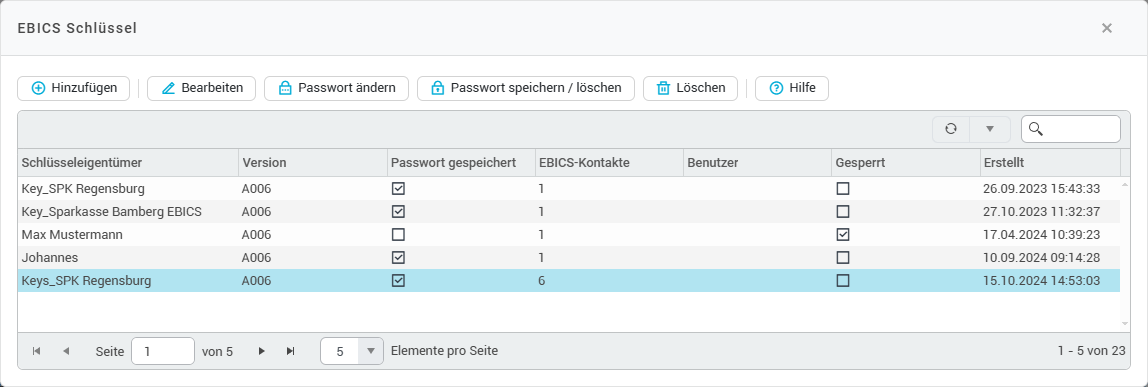Viewport: 1148px width, 387px height.
Task: Click Passwort speichern / löschen button
Action: point(526,88)
